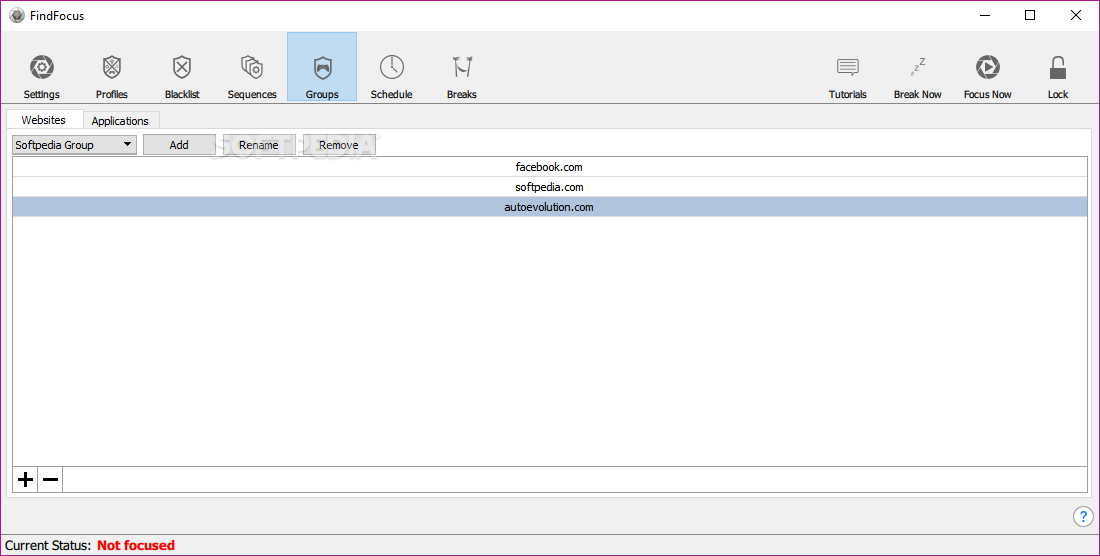1100x556 pixels.
Task: Select the softpedia.com row
Action: pyautogui.click(x=549, y=187)
